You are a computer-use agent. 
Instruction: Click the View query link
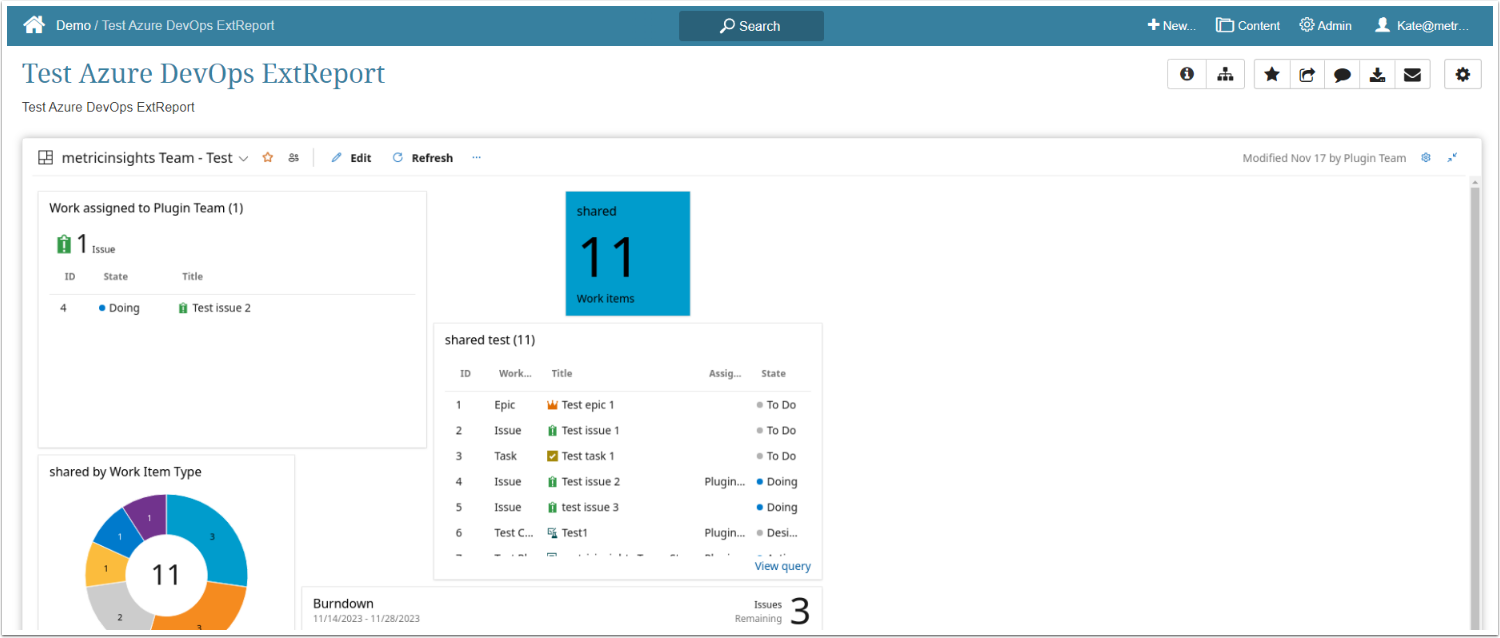tap(782, 566)
